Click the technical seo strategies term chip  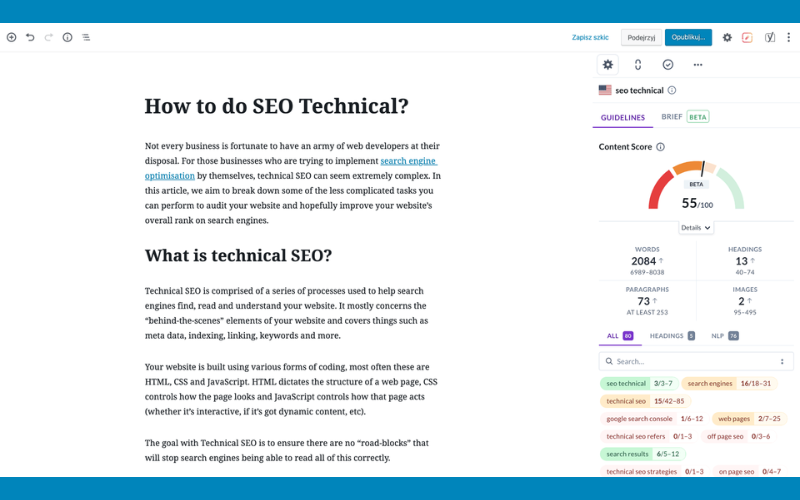655,471
